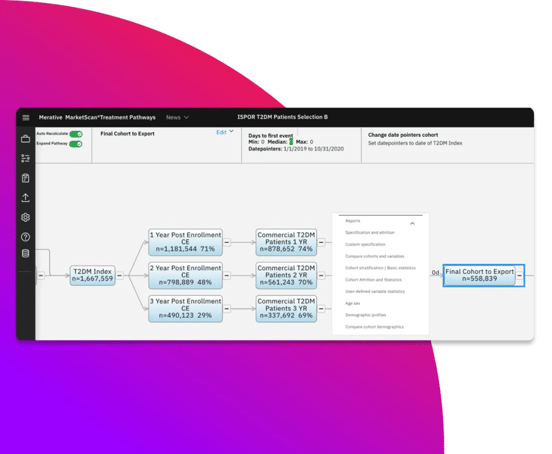Open the sliders settings icon in sidebar

pyautogui.click(x=25, y=158)
